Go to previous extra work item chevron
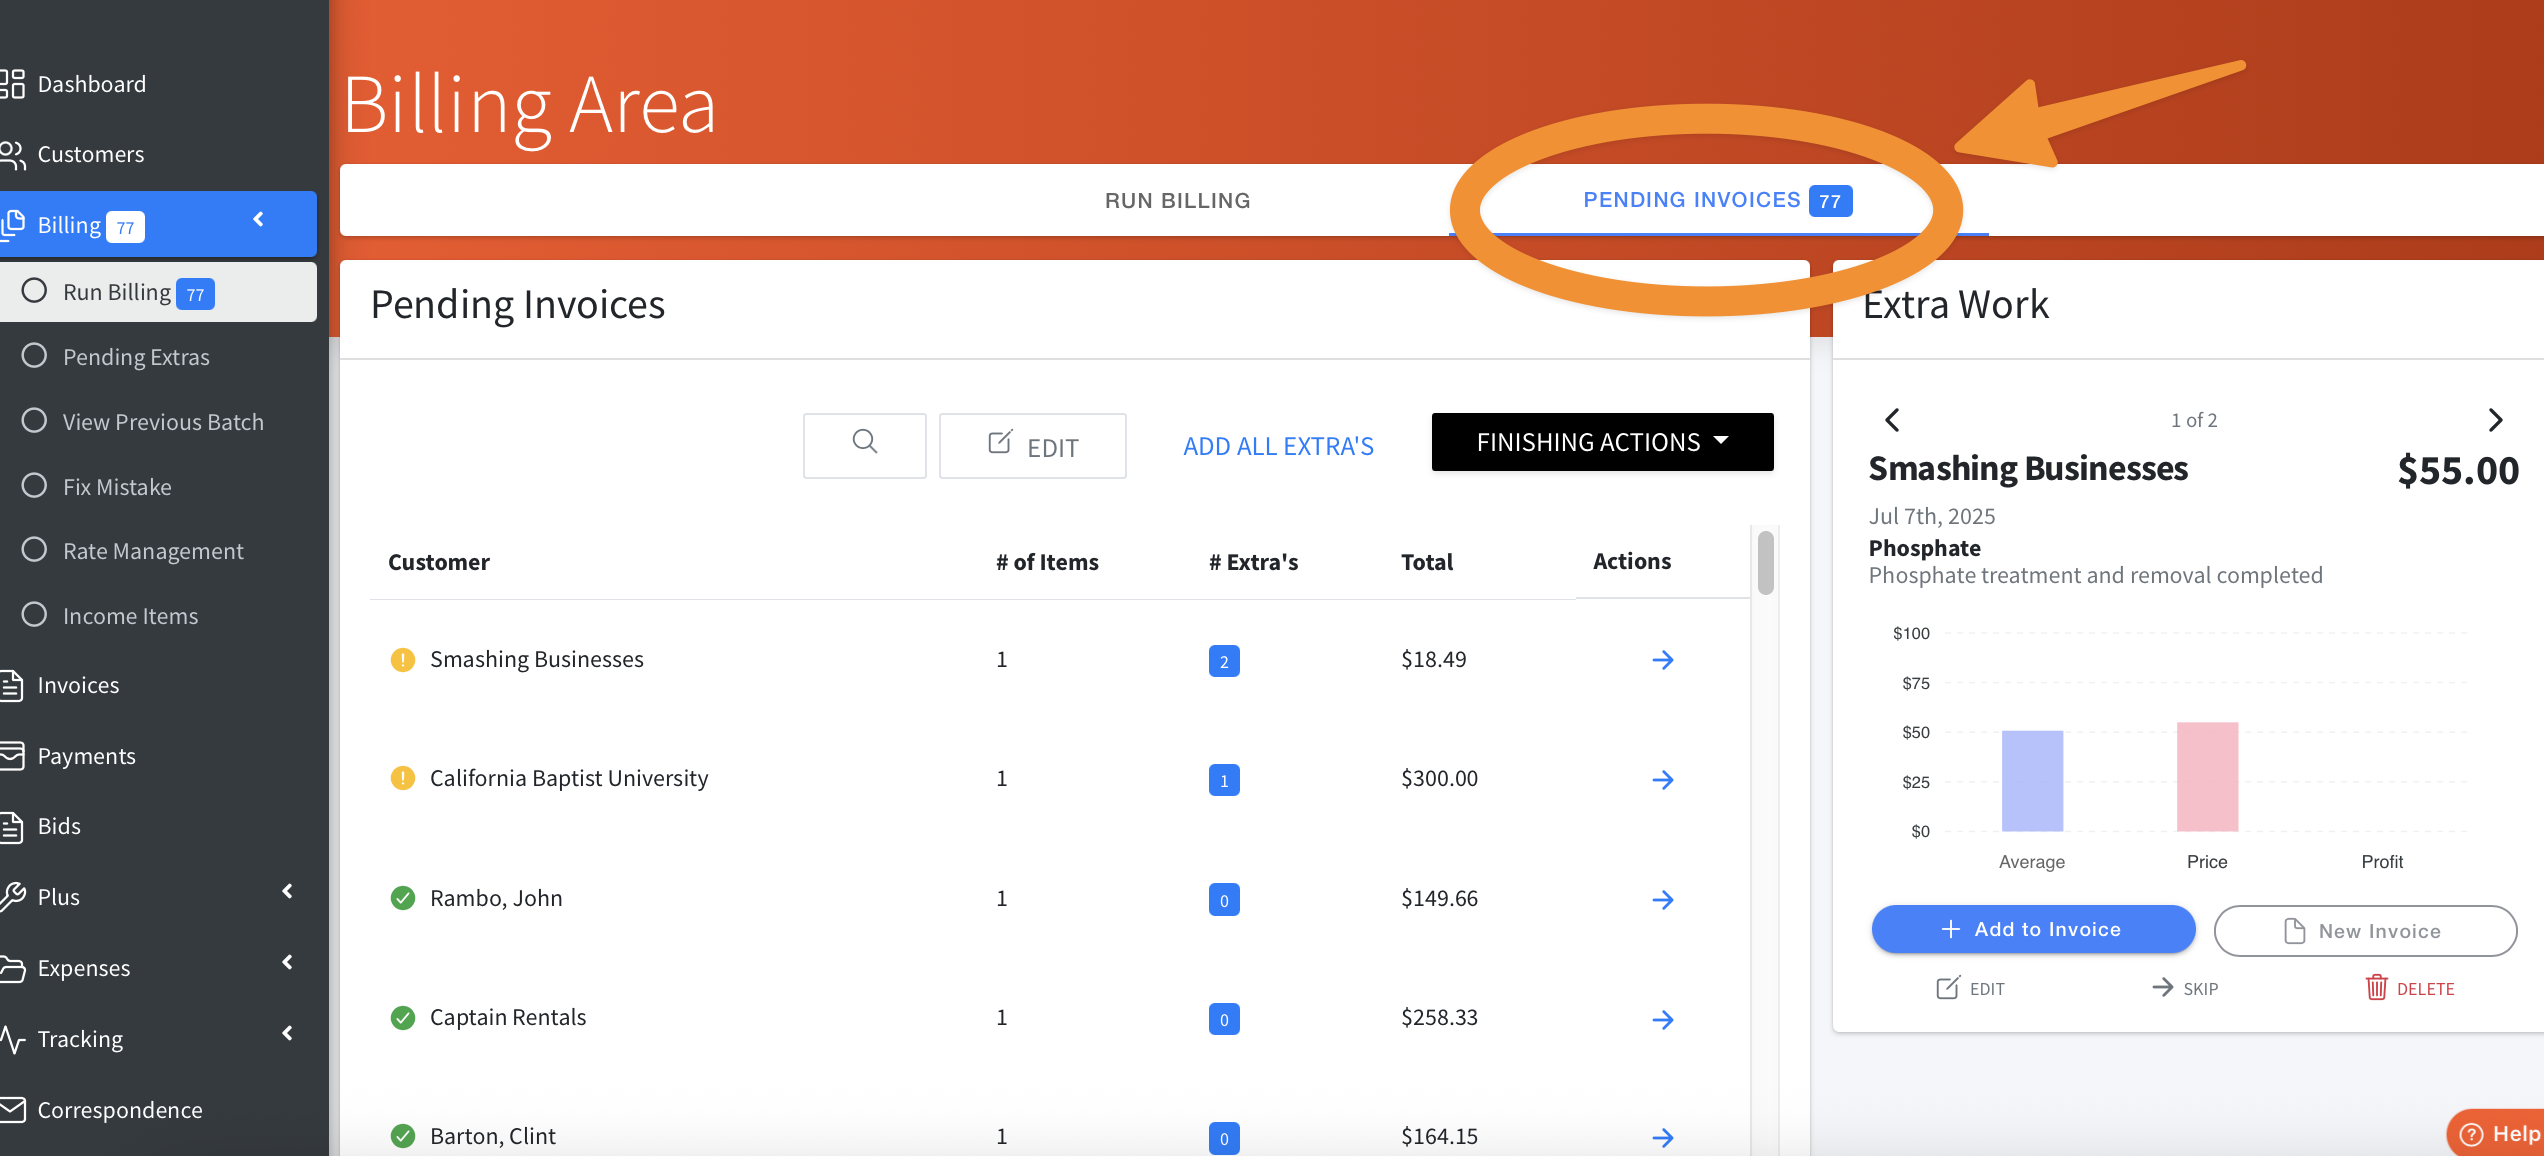 pyautogui.click(x=1892, y=420)
